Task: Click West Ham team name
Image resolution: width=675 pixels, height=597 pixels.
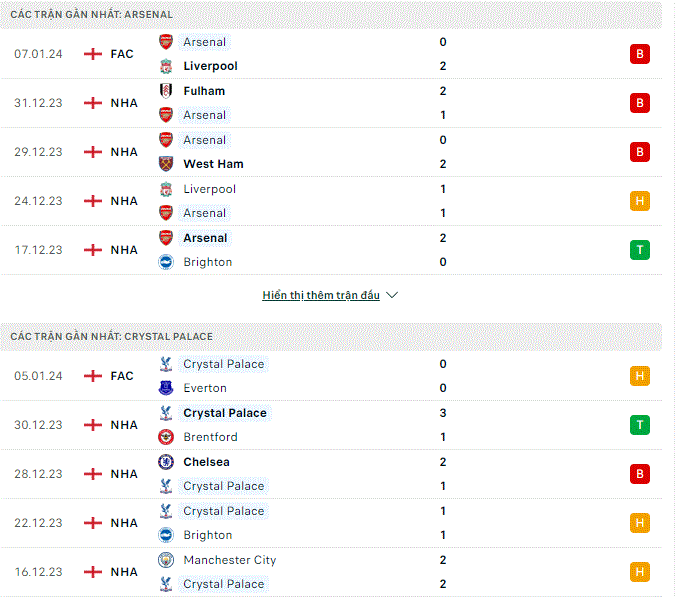Action: (x=214, y=164)
